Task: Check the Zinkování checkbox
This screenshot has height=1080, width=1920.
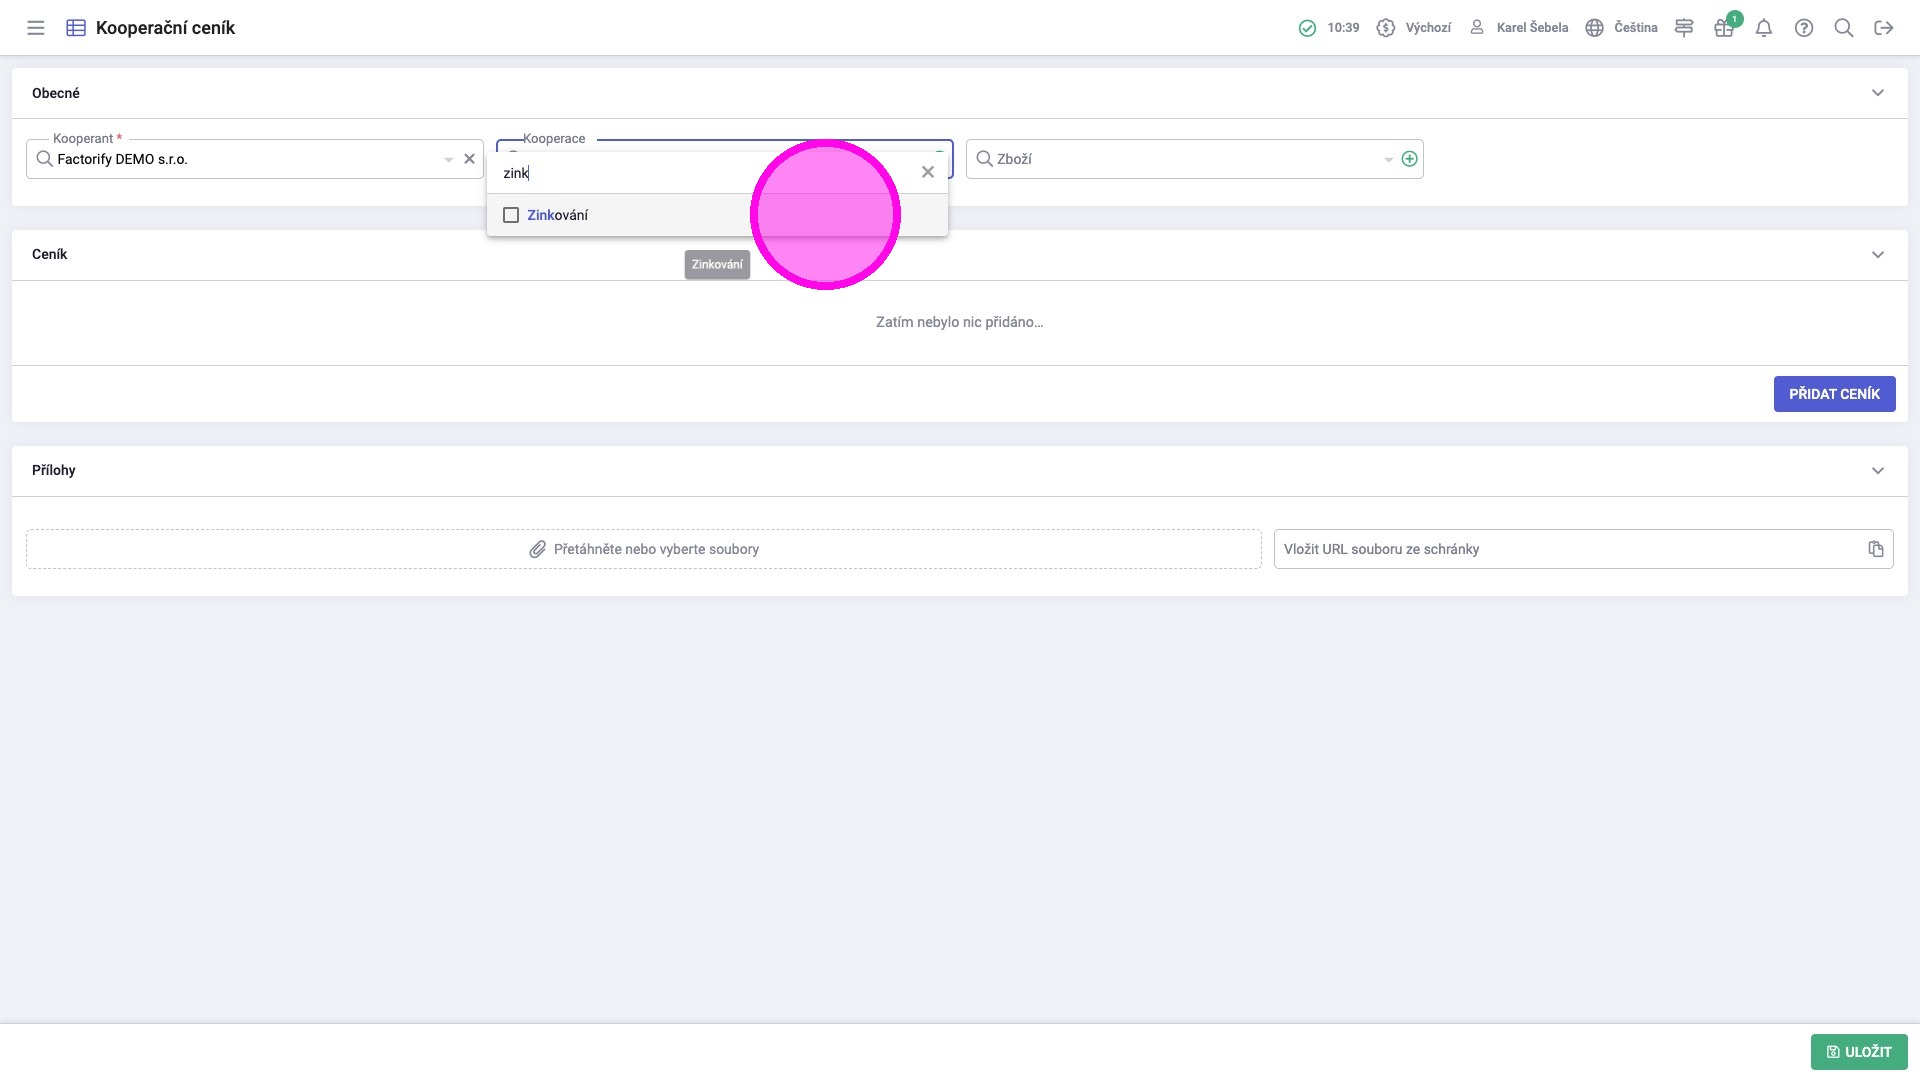Action: pos(511,215)
